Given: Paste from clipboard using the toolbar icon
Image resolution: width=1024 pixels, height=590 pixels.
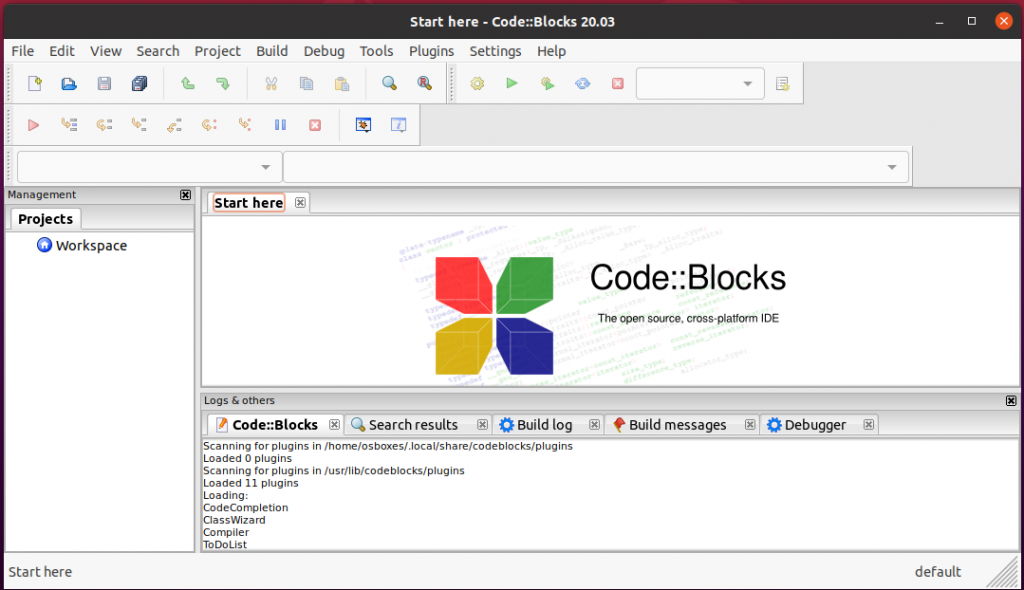Looking at the screenshot, I should (342, 84).
